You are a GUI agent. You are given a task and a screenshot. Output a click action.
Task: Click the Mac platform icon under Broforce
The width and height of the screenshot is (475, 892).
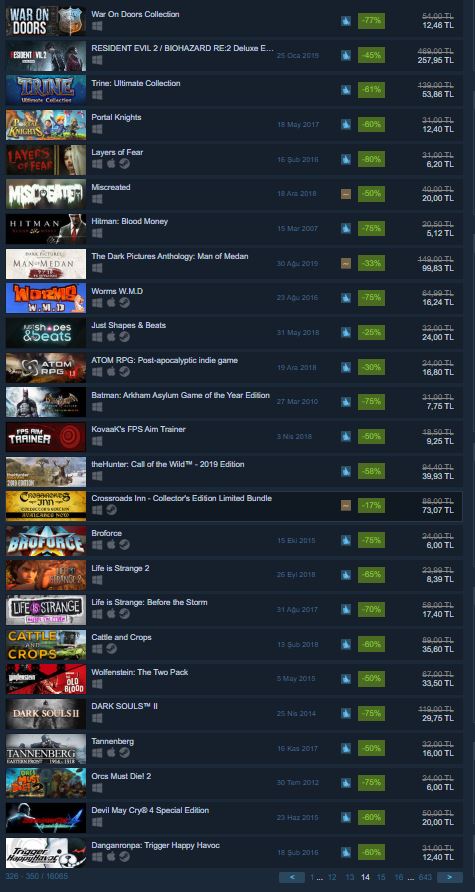111,545
